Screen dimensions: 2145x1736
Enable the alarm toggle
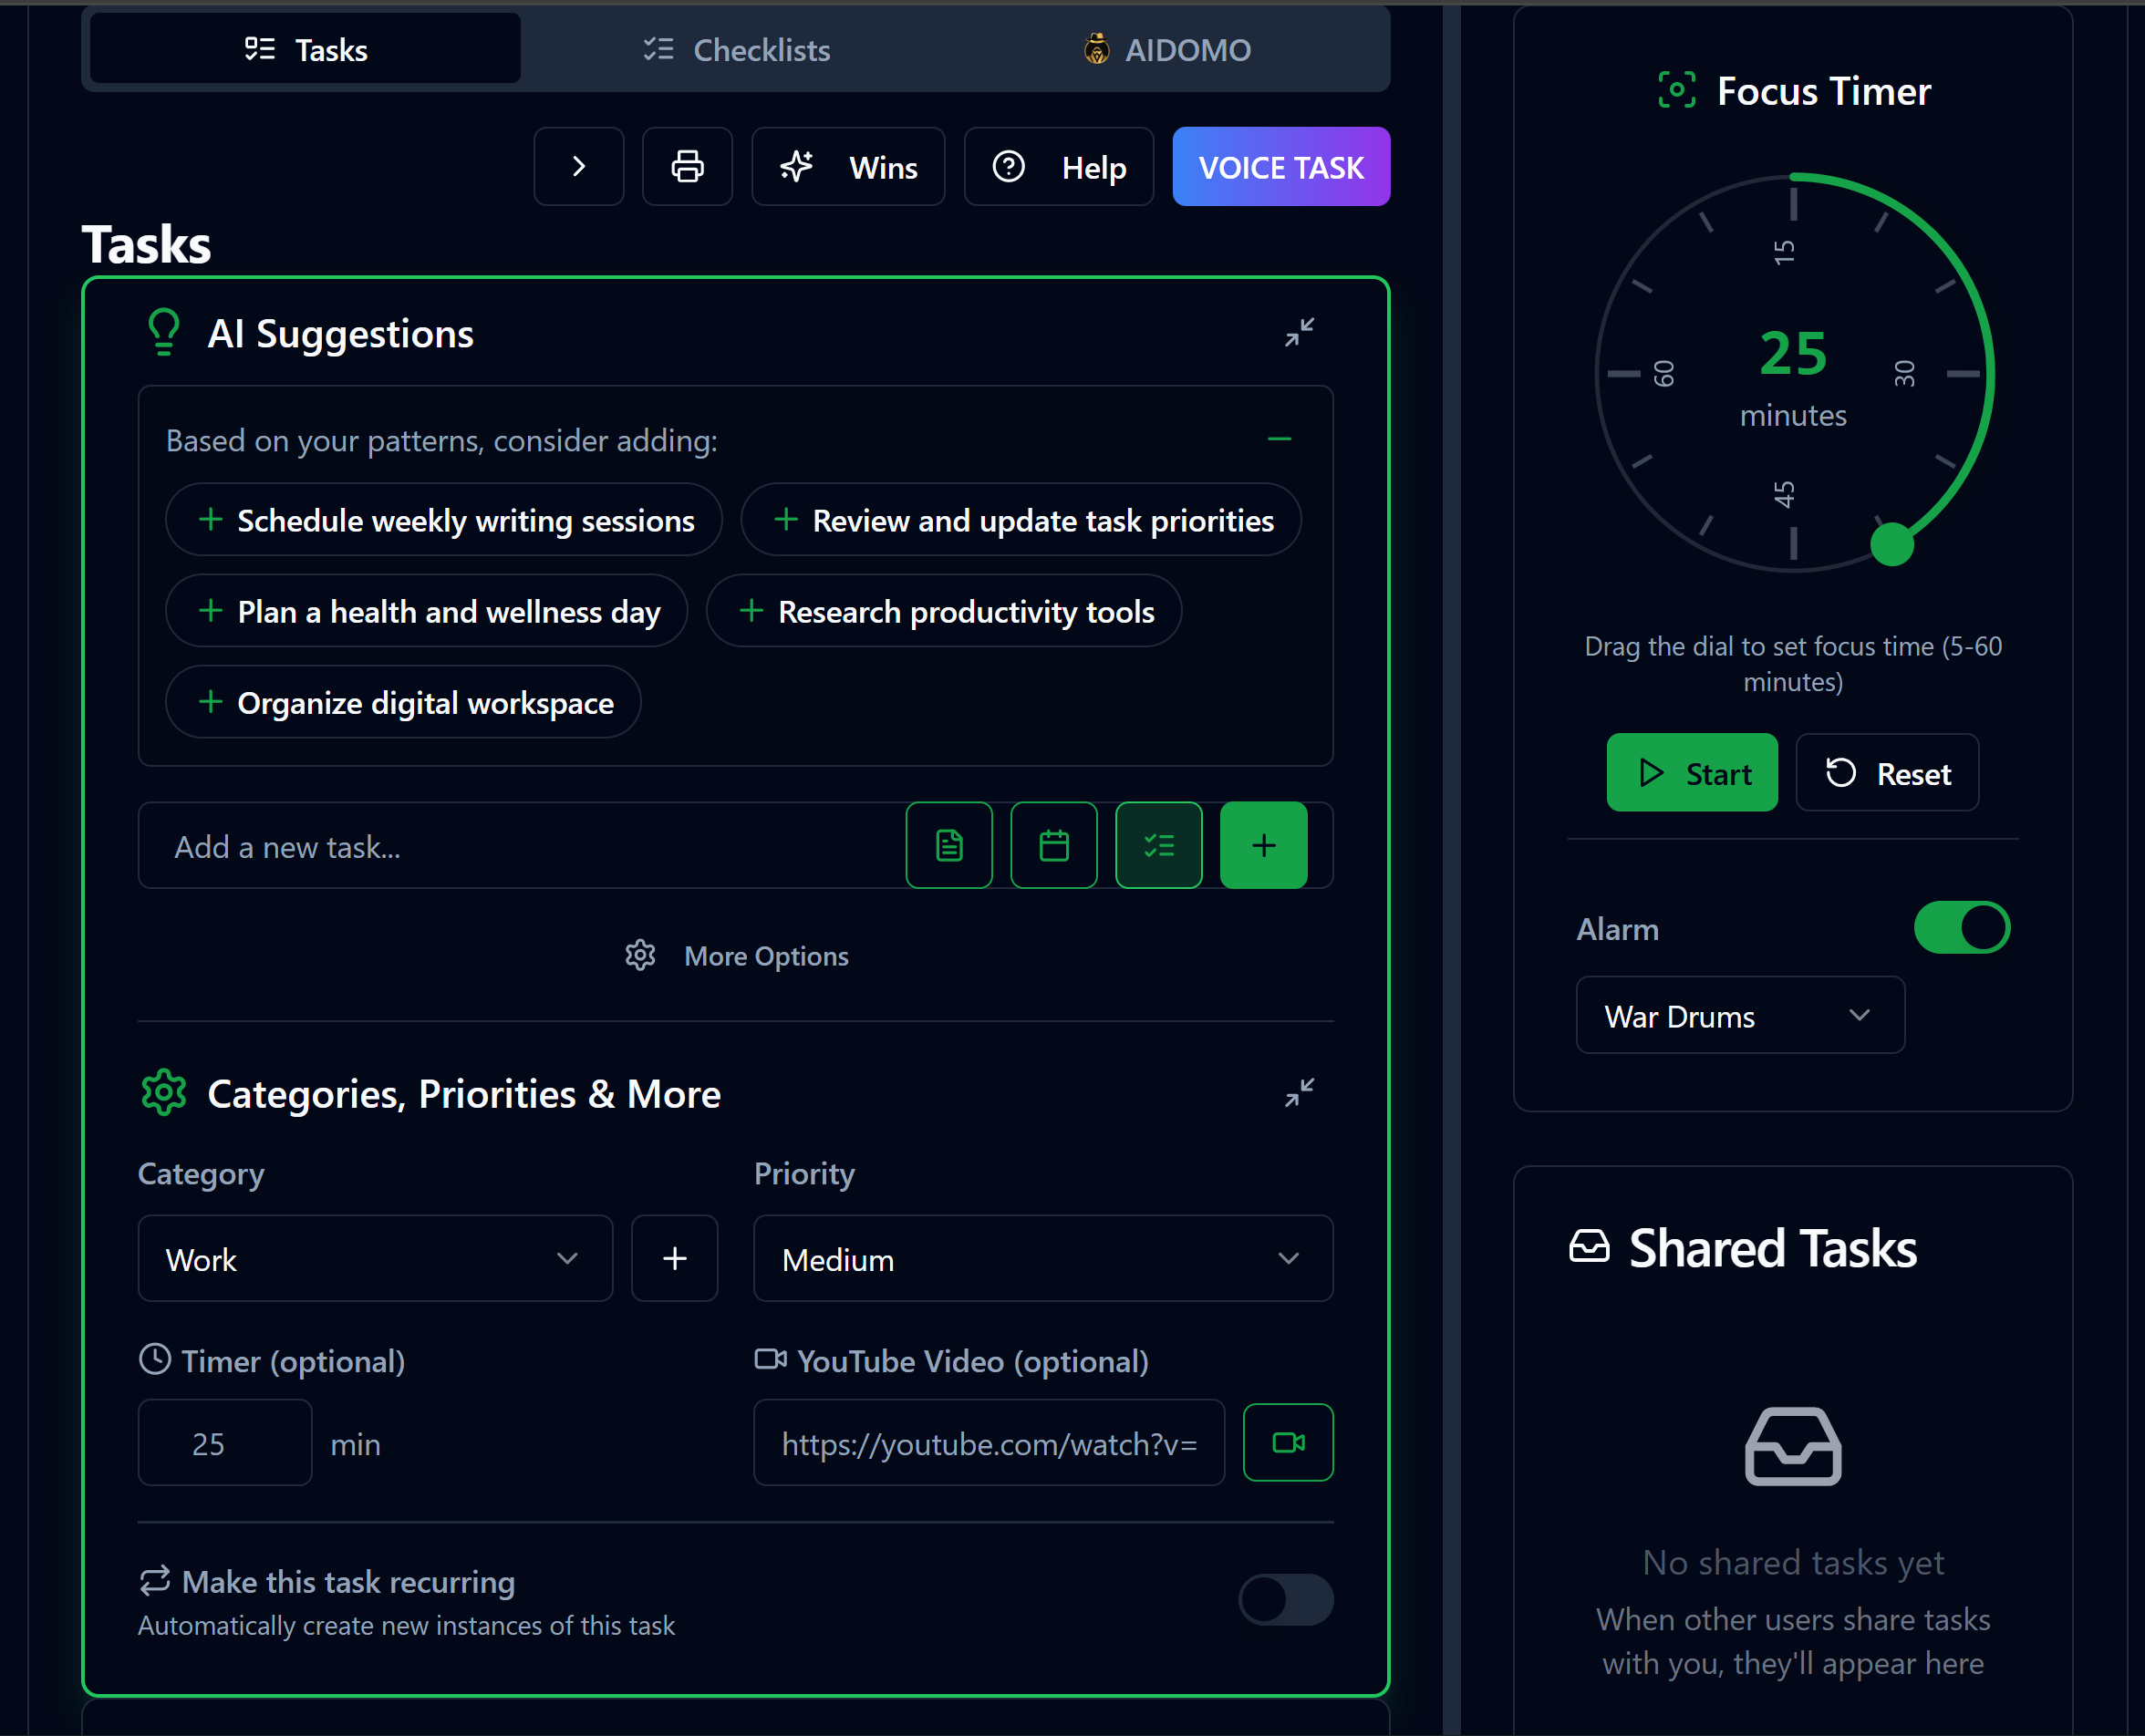[x=1961, y=927]
